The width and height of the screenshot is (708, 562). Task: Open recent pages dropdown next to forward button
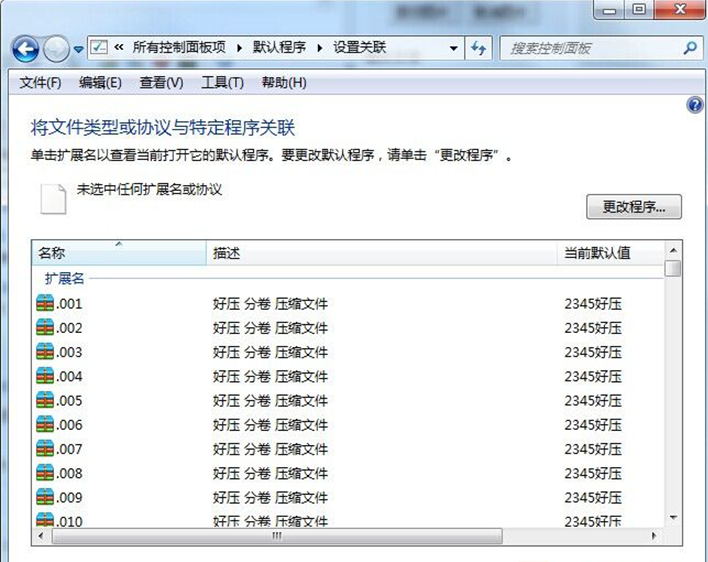tap(78, 49)
